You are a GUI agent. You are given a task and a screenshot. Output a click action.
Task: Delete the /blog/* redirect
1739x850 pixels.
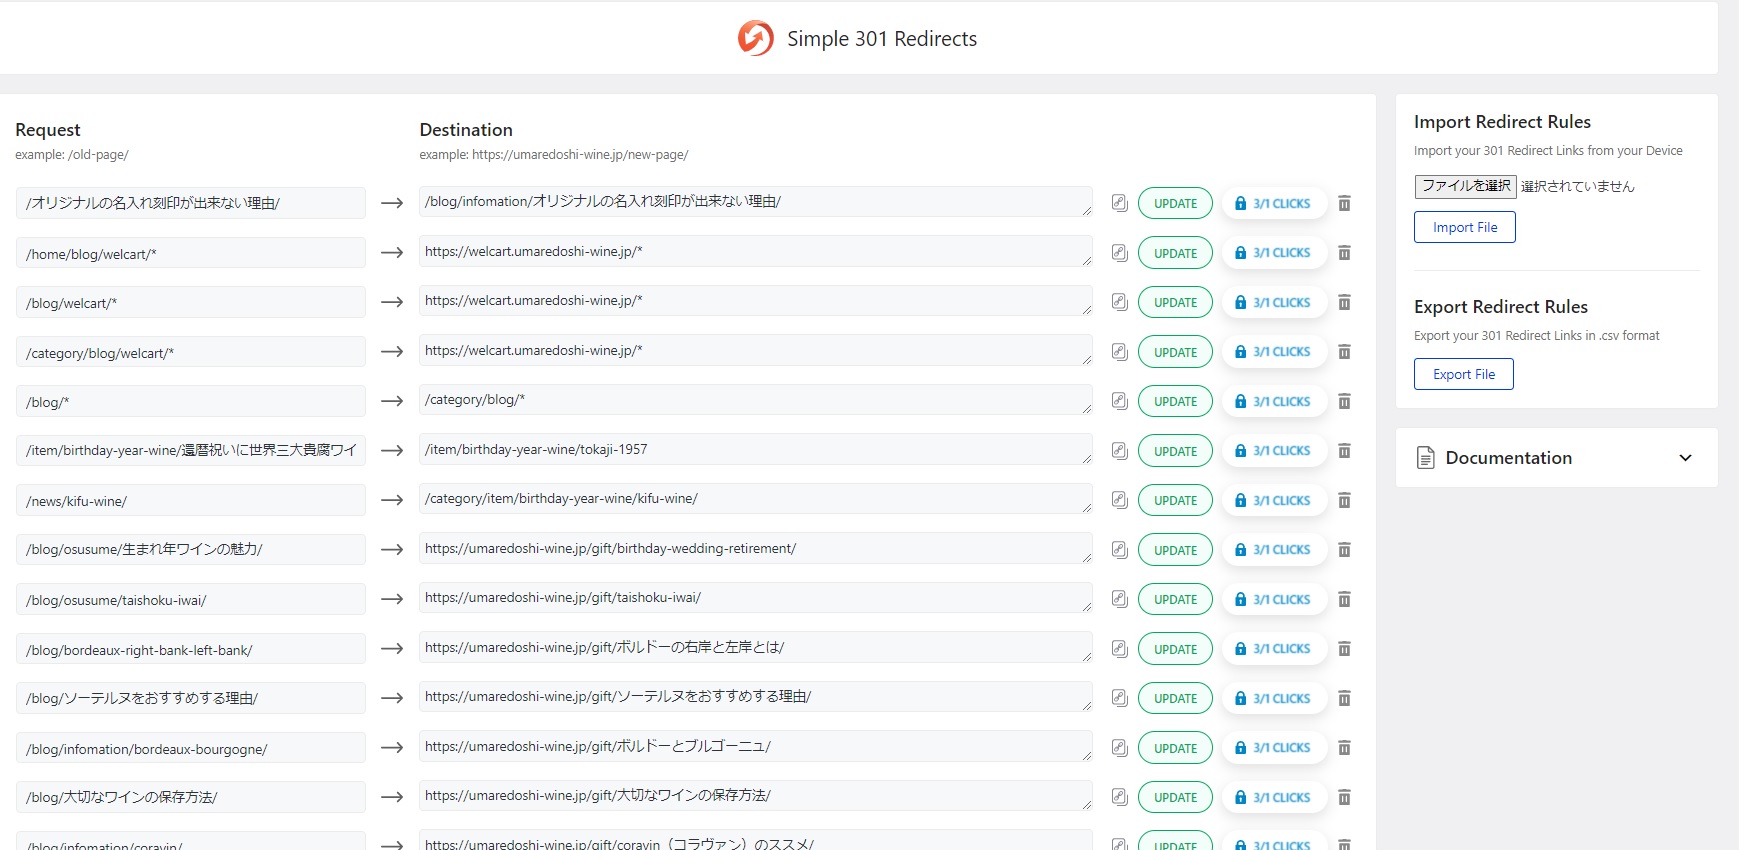1345,401
